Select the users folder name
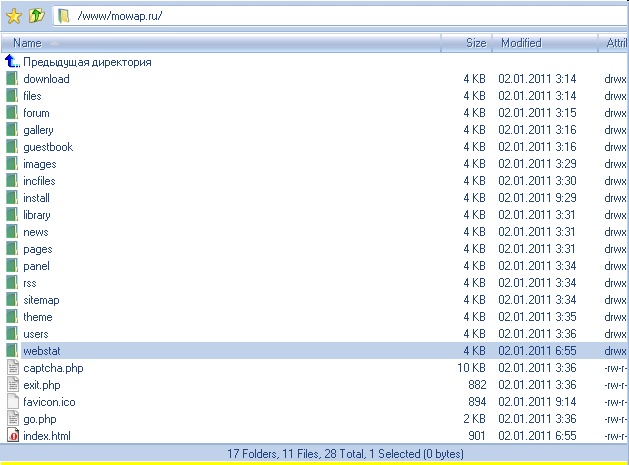This screenshot has height=465, width=629. click(36, 334)
